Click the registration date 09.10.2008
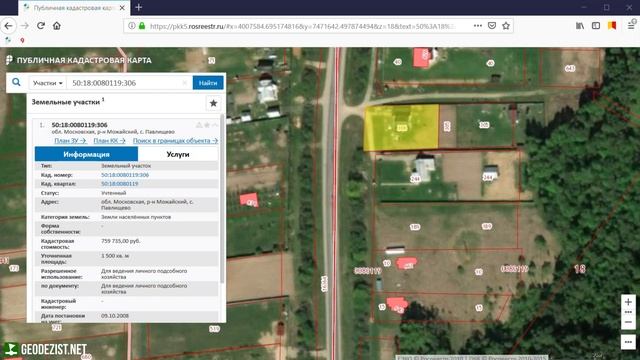Viewport: 640px width, 360px height. [115, 316]
